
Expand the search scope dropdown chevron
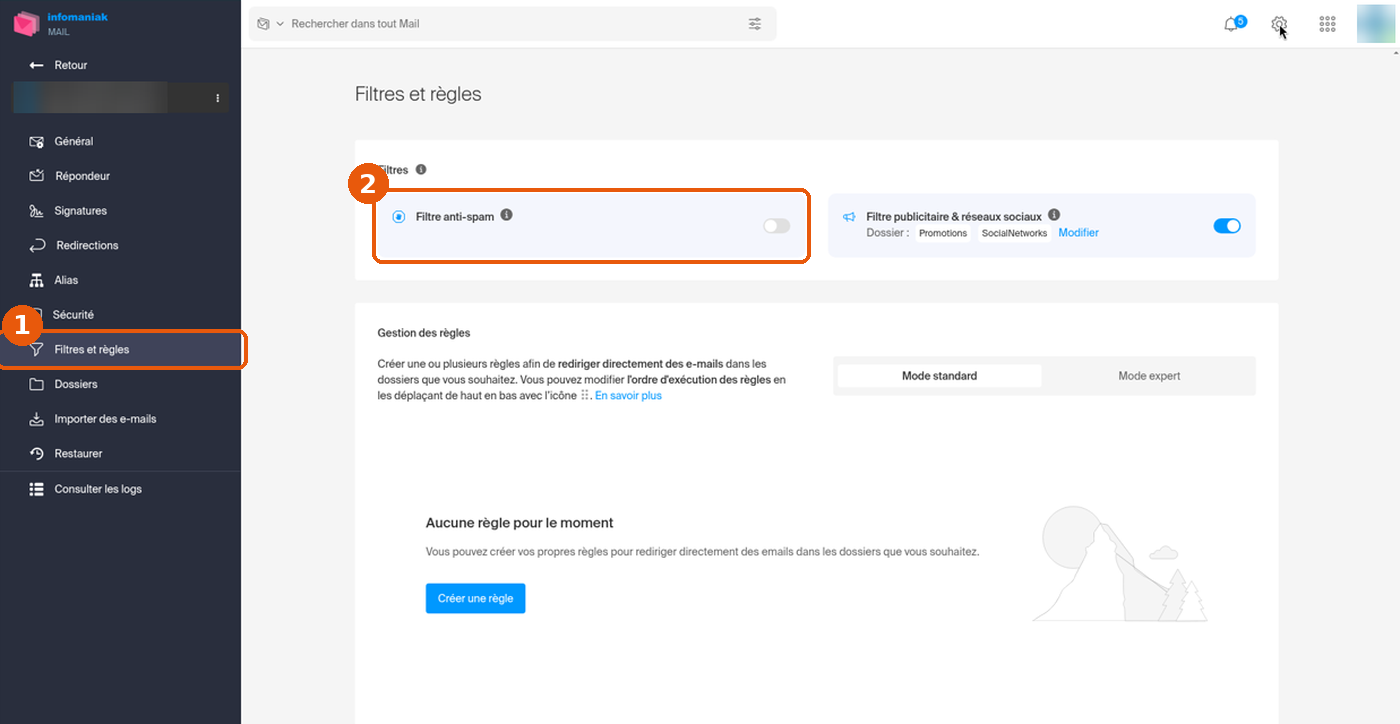[280, 24]
